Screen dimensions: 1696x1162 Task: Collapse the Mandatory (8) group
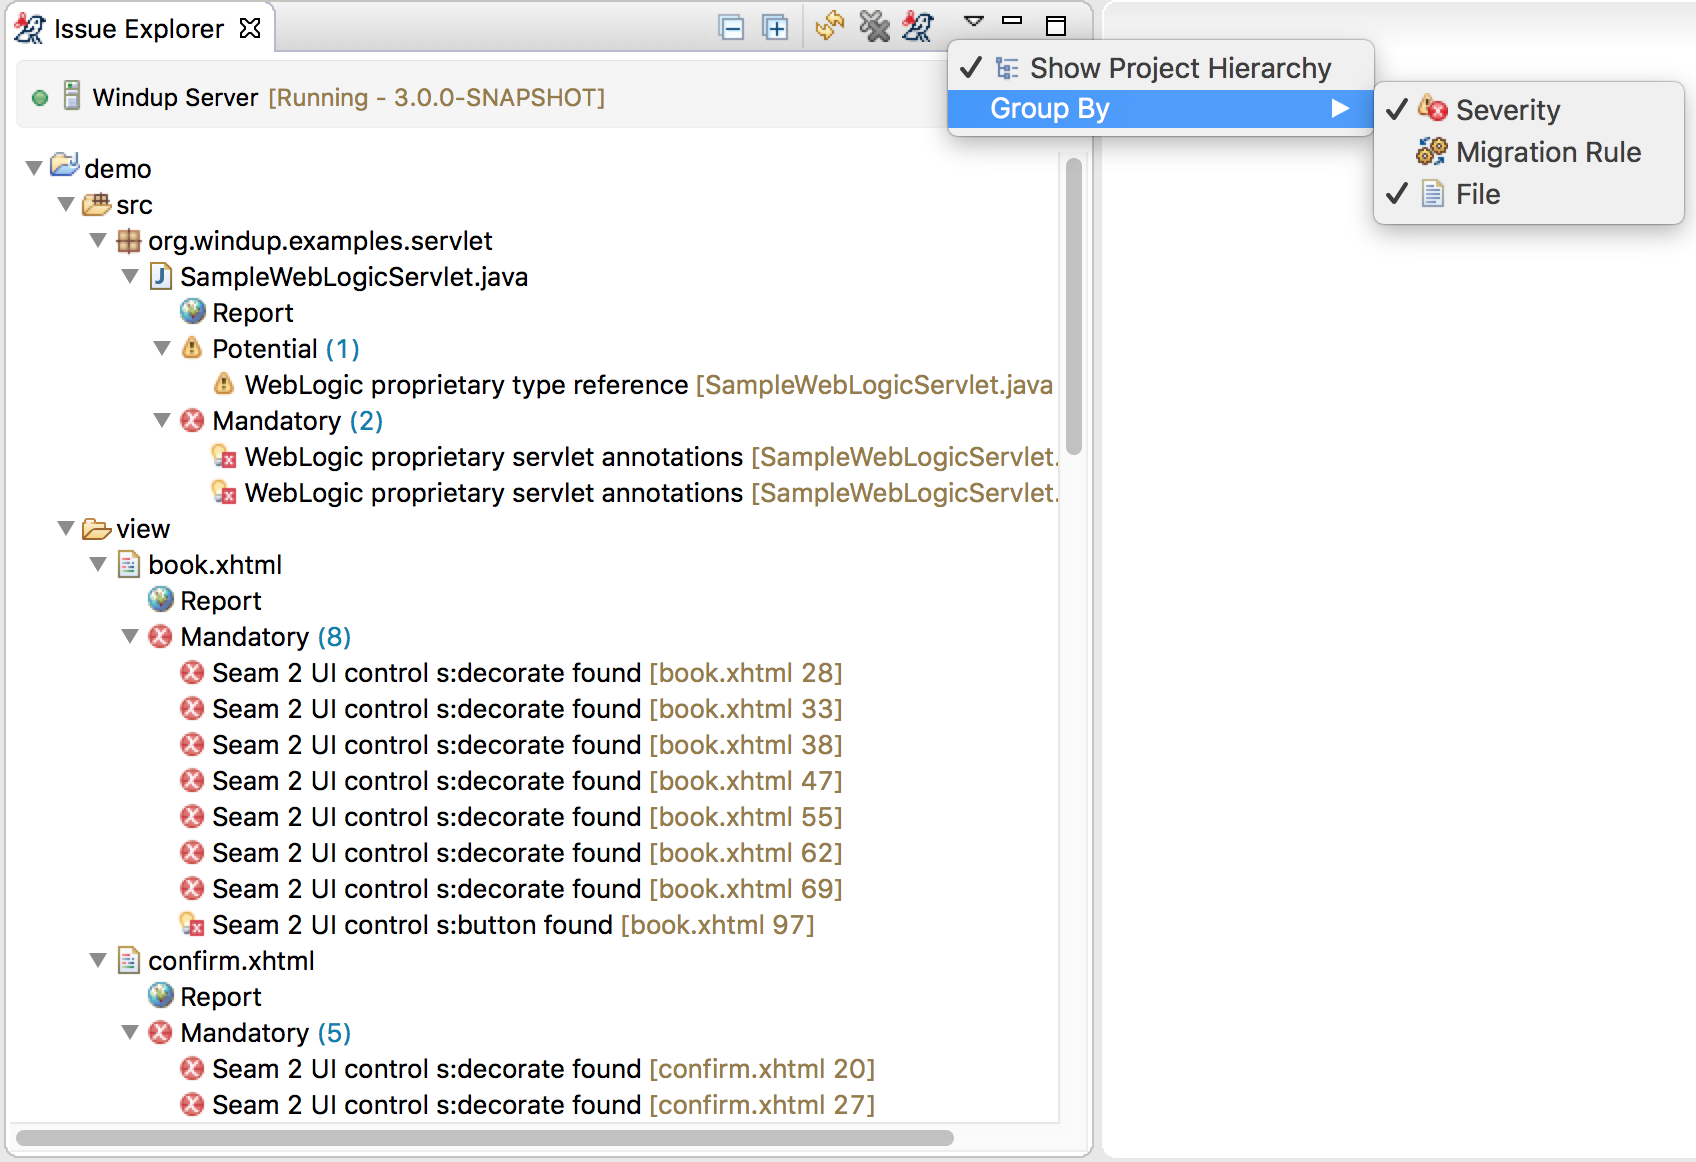point(130,637)
